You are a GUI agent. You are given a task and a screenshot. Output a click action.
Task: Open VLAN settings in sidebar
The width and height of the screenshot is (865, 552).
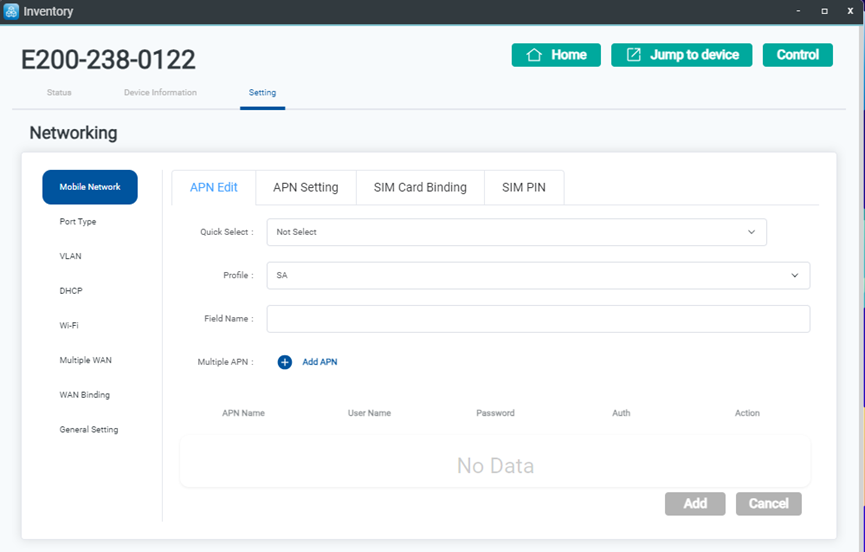[71, 256]
